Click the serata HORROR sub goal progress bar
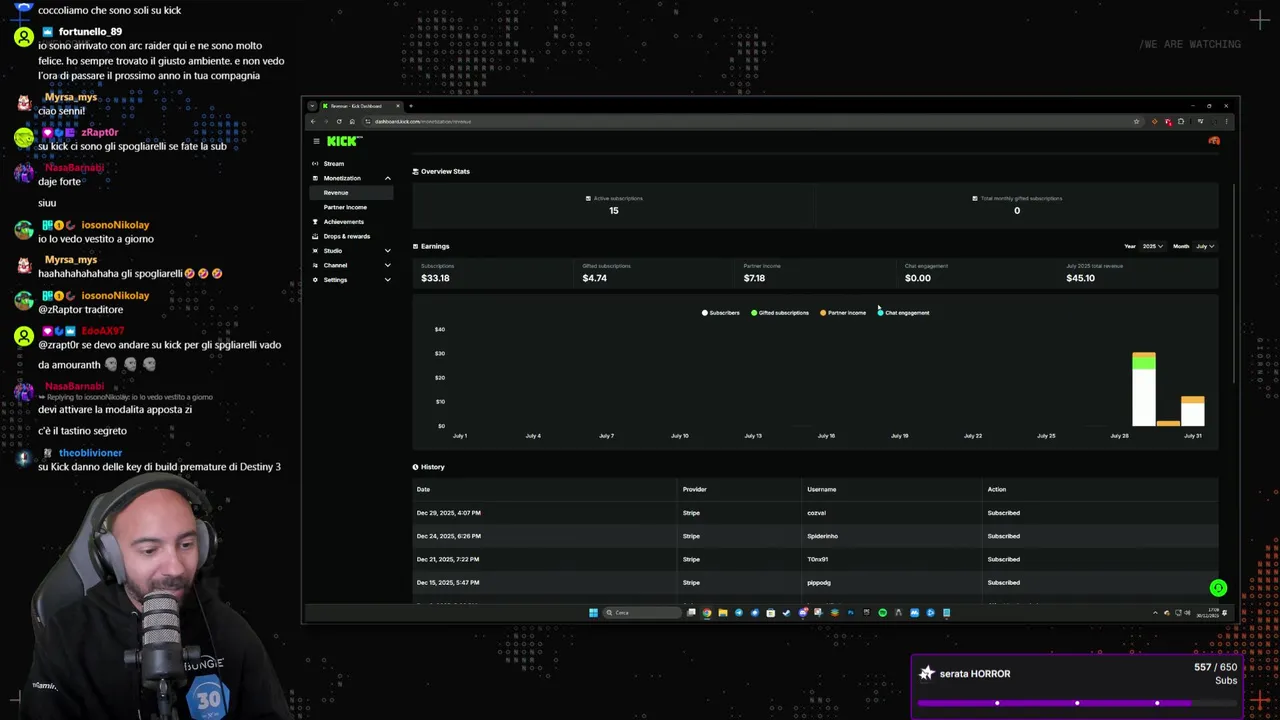The height and width of the screenshot is (720, 1280). pos(1077,703)
